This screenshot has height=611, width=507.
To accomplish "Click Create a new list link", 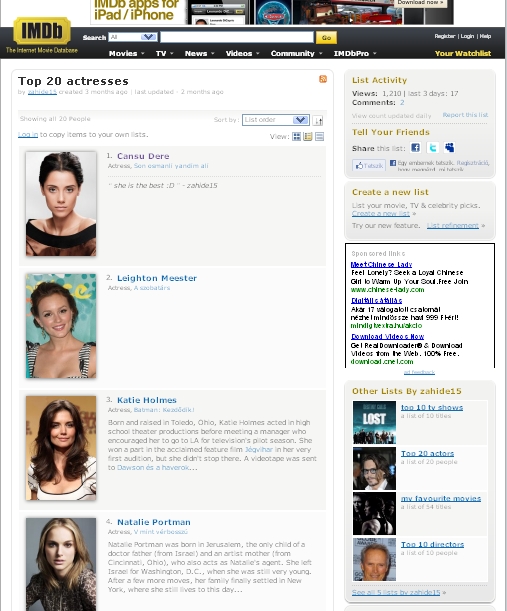I will pyautogui.click(x=381, y=214).
